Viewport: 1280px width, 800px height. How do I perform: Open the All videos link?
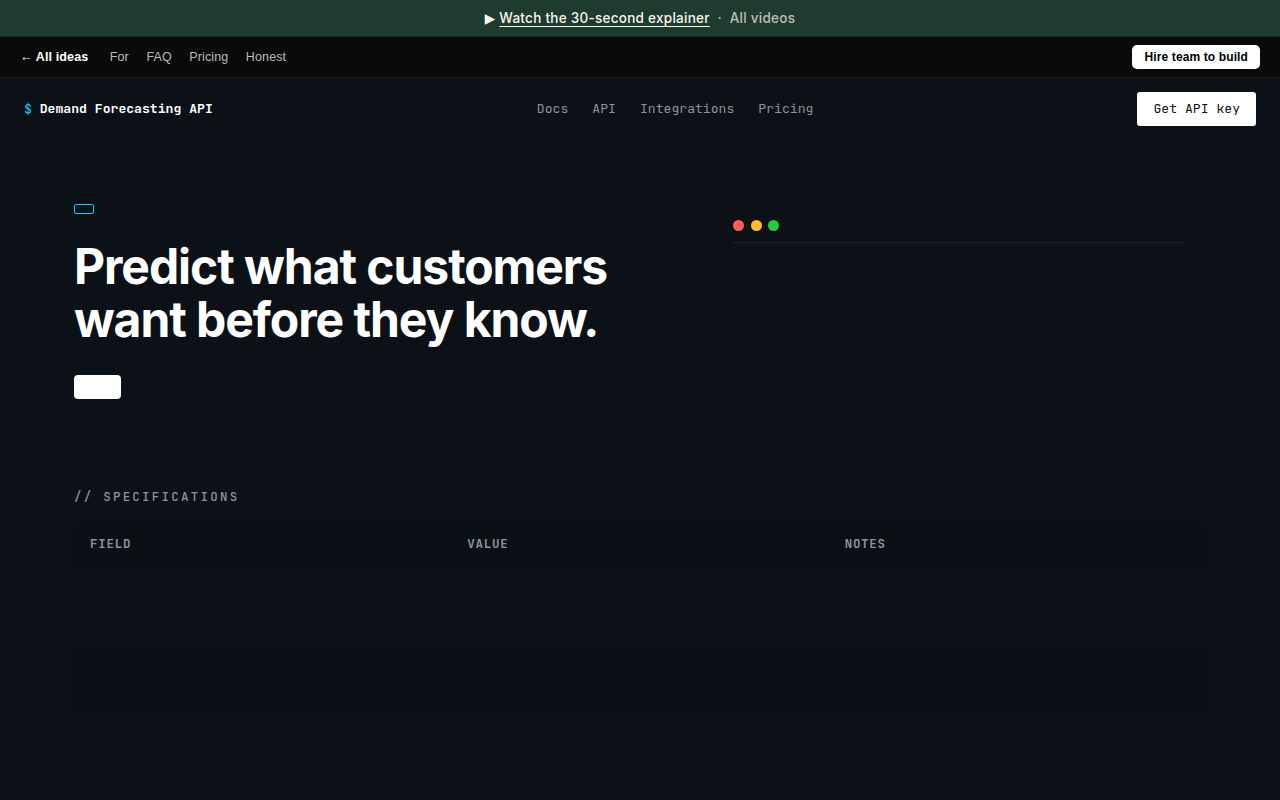pyautogui.click(x=762, y=18)
